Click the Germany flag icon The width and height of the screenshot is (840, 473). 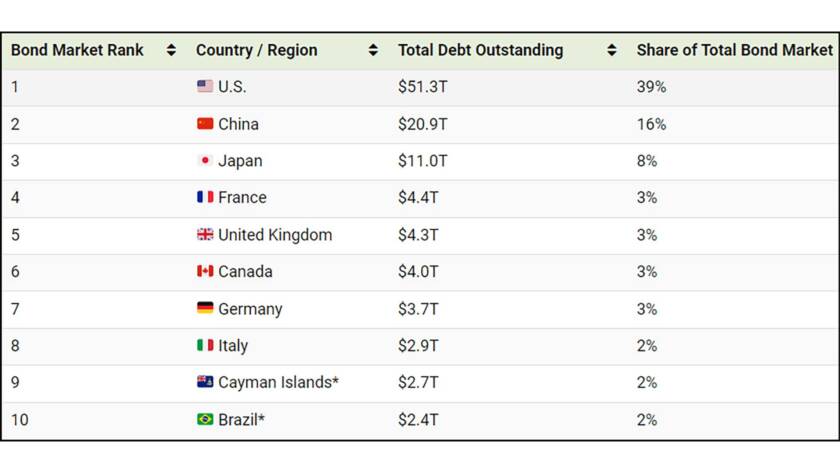[x=205, y=308]
